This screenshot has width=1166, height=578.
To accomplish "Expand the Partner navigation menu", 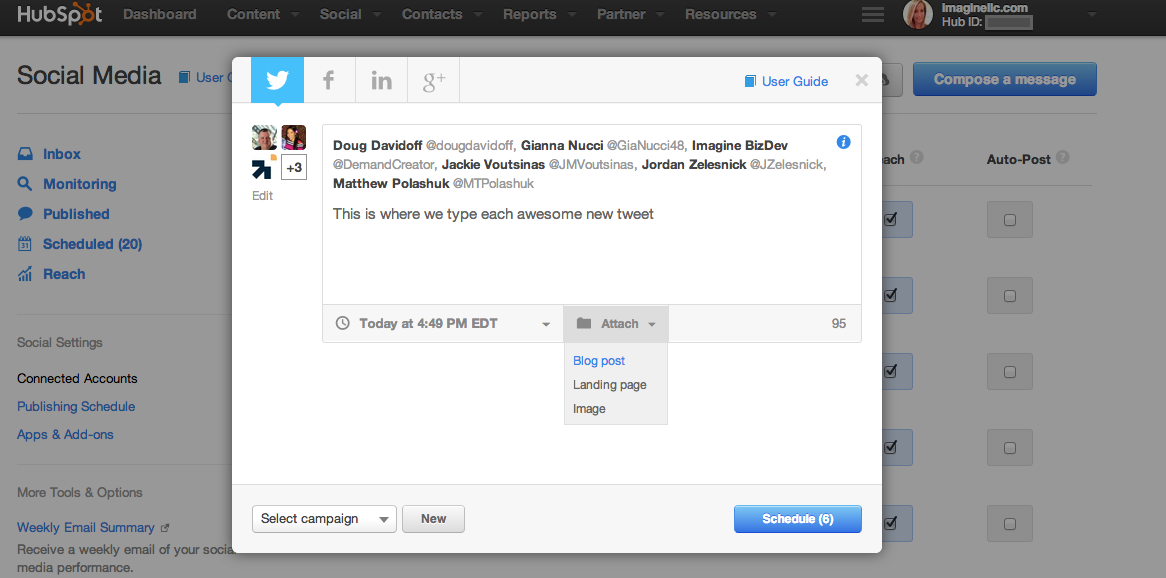I will point(630,14).
